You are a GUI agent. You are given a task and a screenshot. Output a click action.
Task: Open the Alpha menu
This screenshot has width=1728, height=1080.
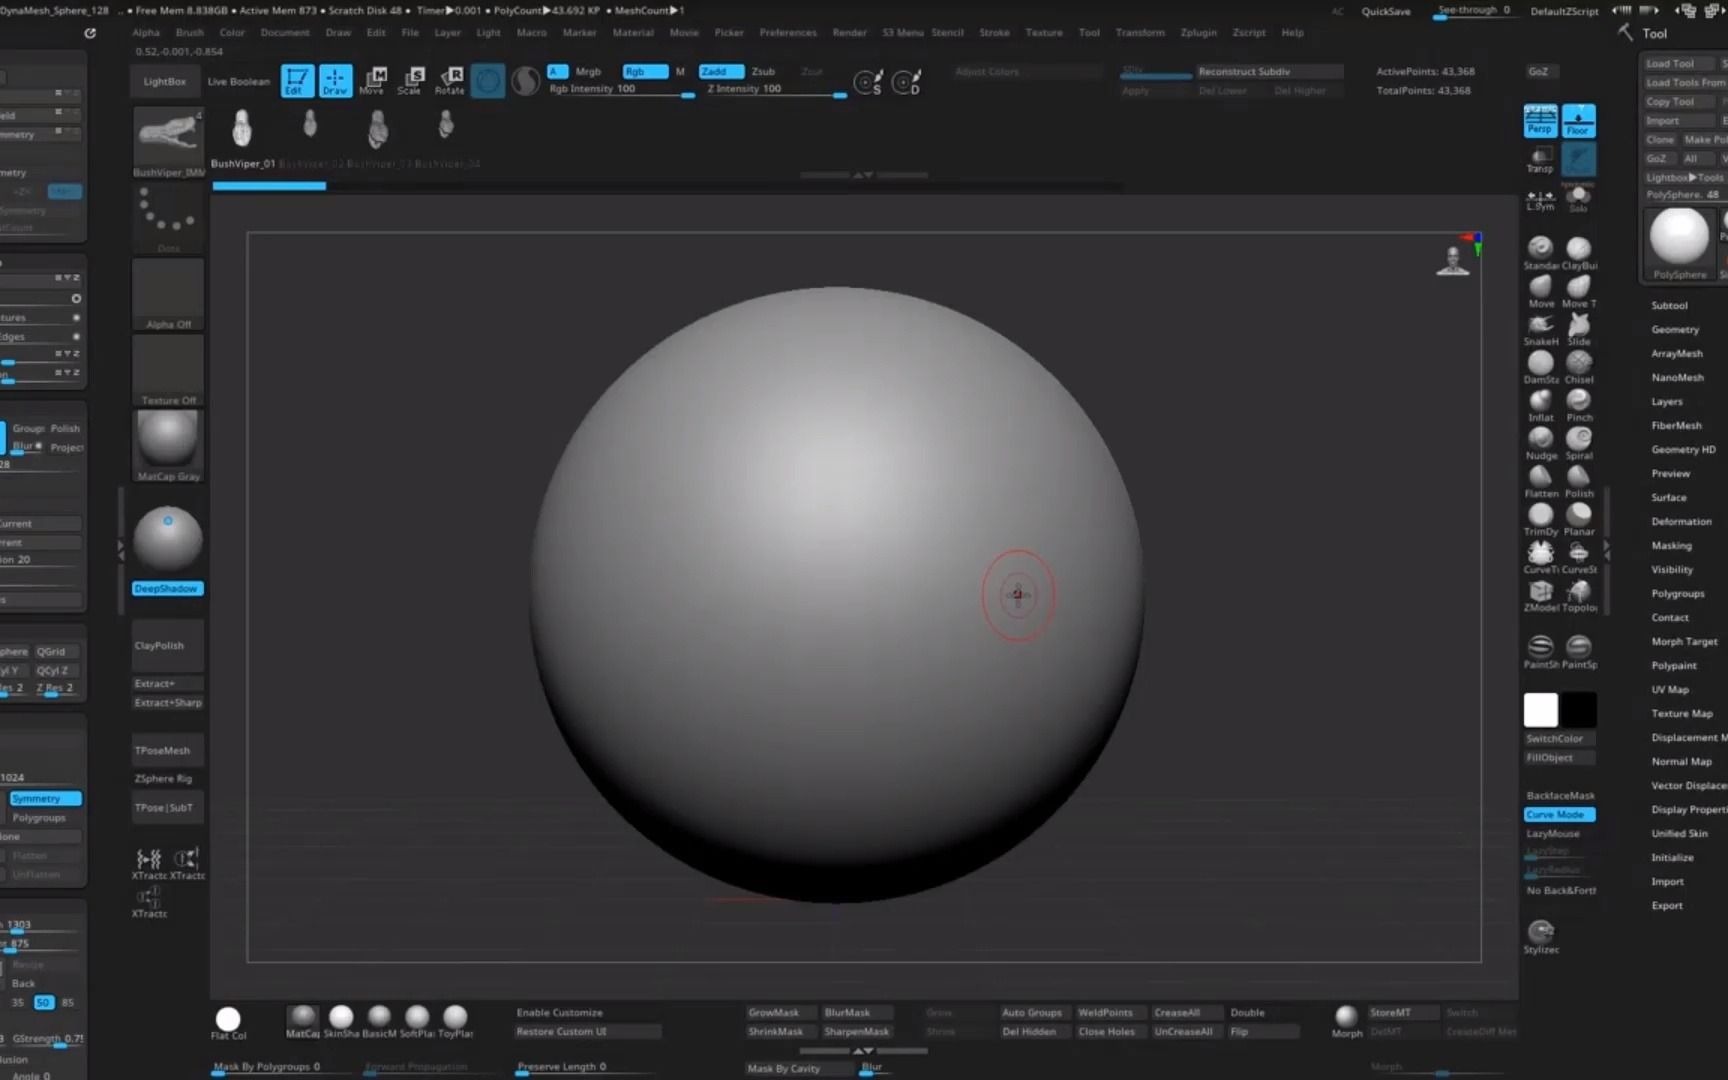tap(146, 32)
